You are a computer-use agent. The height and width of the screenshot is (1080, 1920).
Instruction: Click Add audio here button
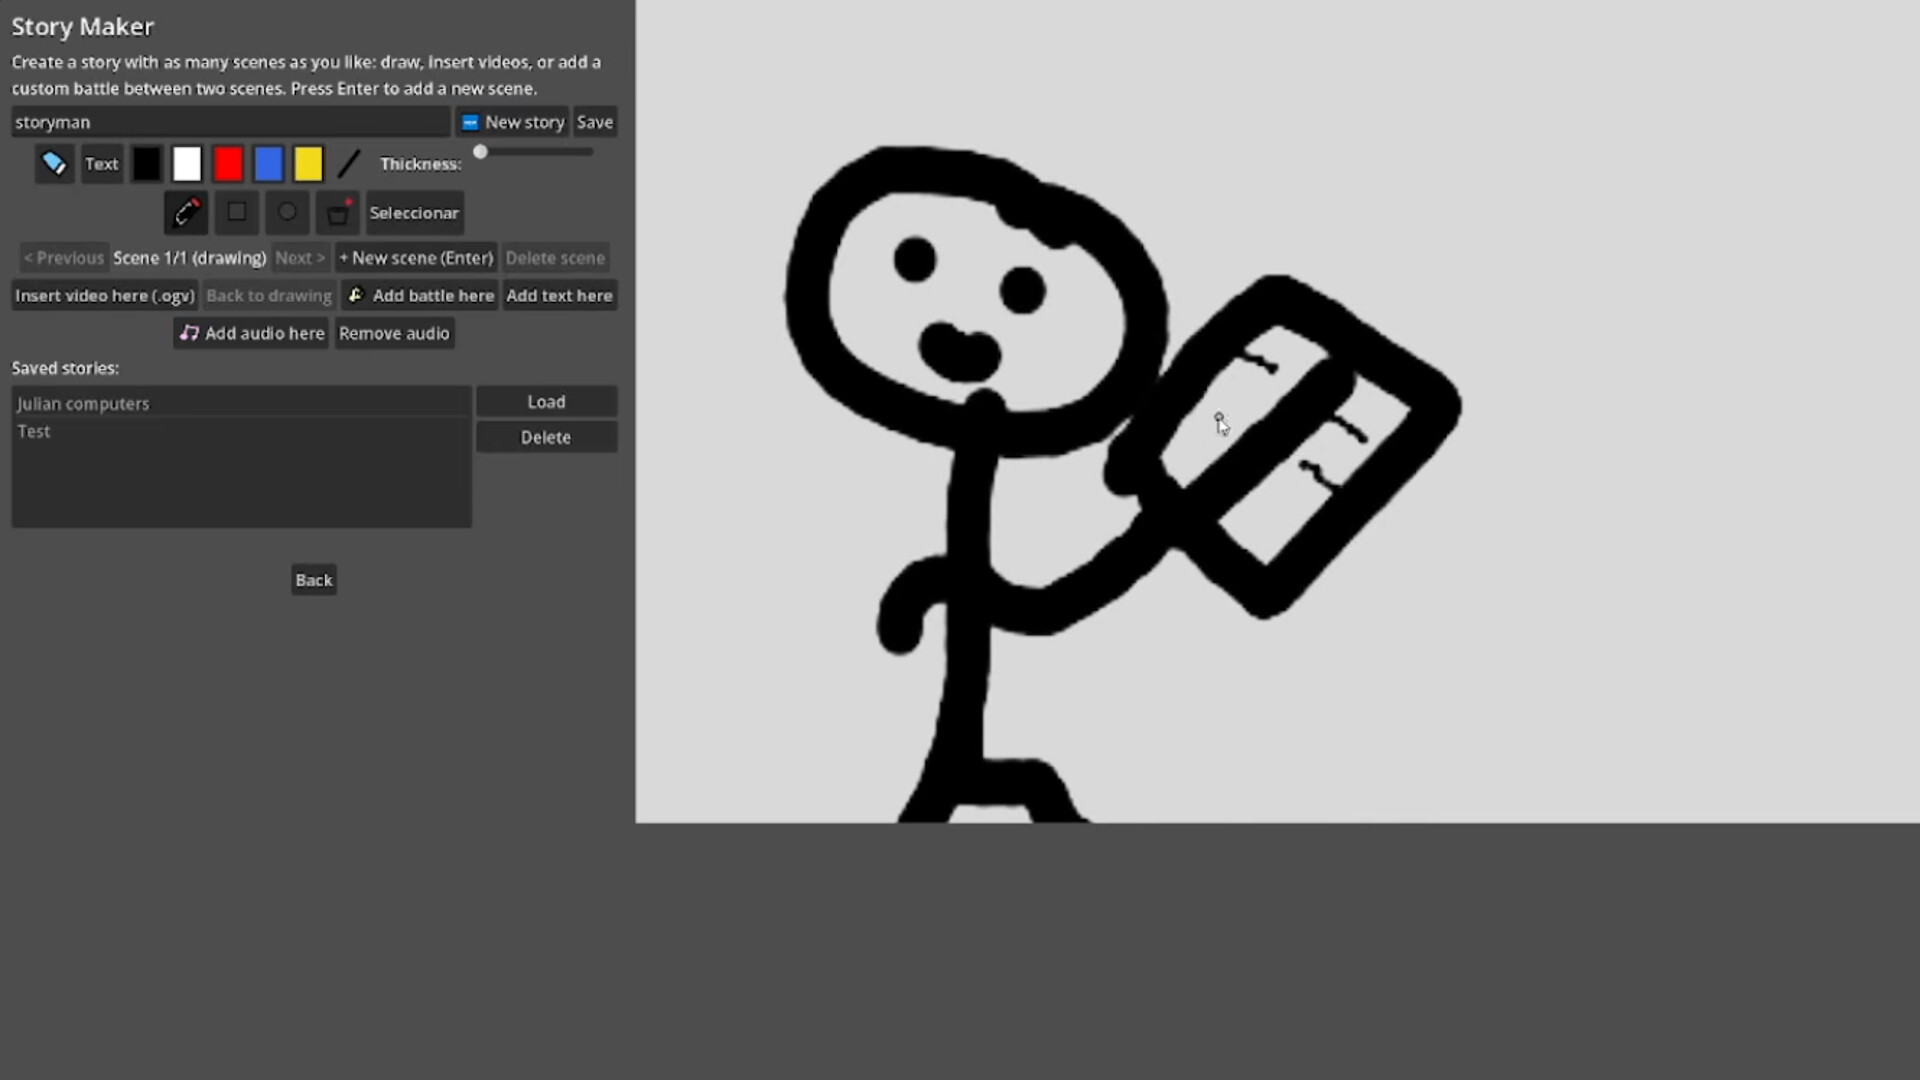coord(251,334)
